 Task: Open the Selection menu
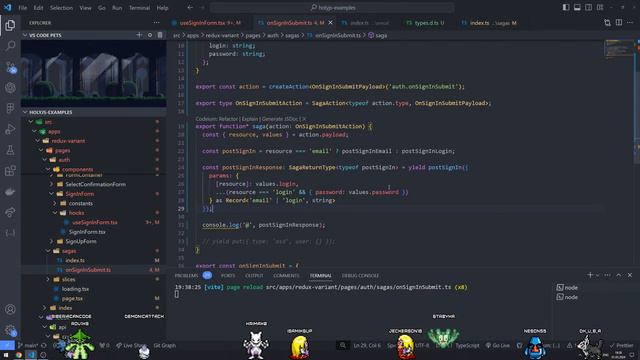click(x=61, y=8)
